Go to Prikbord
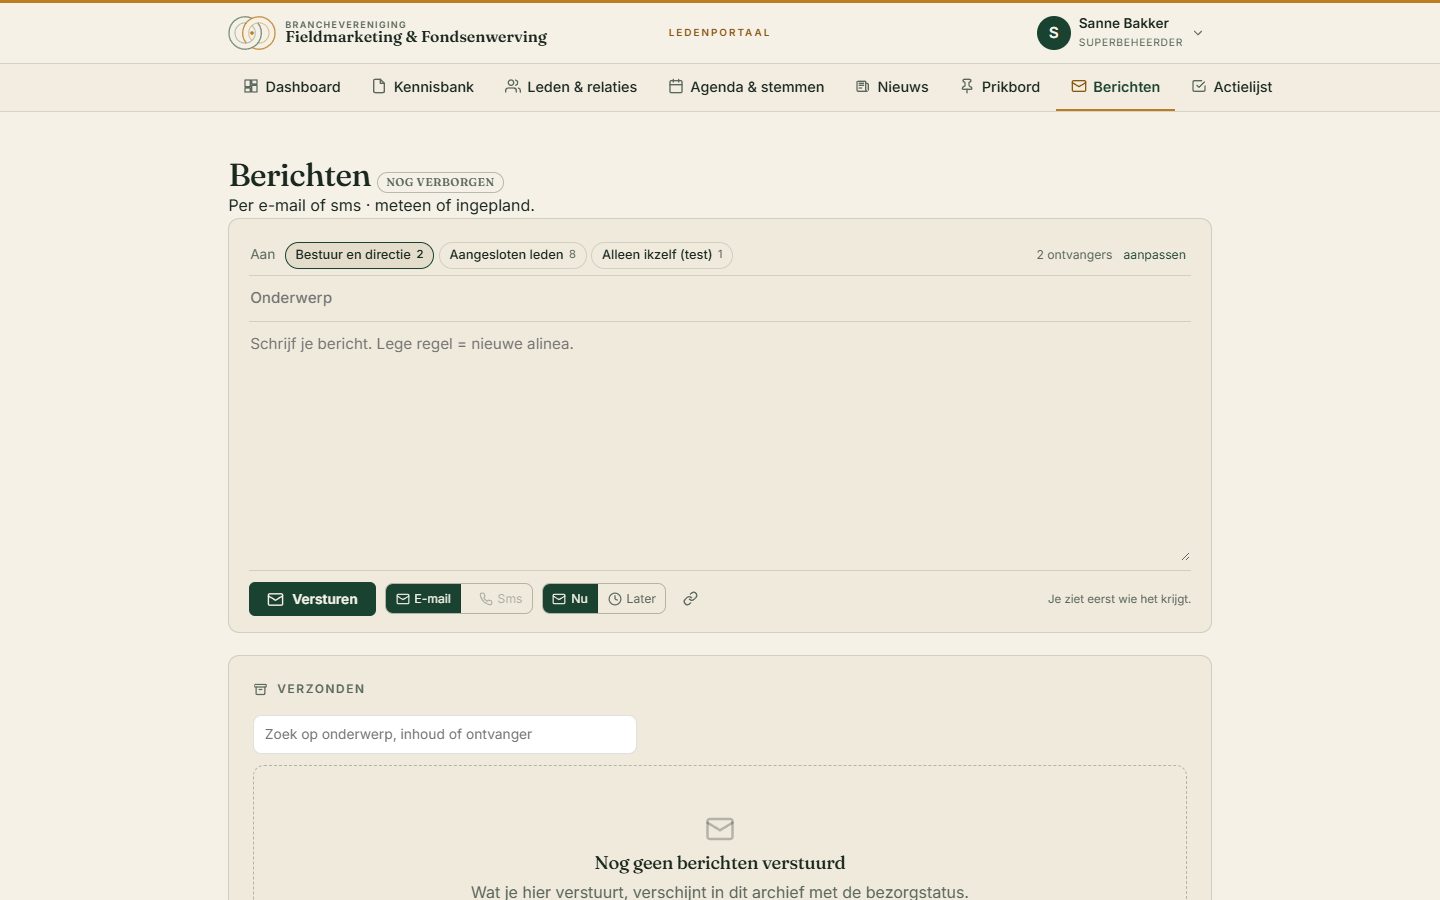This screenshot has width=1440, height=900. [1000, 87]
